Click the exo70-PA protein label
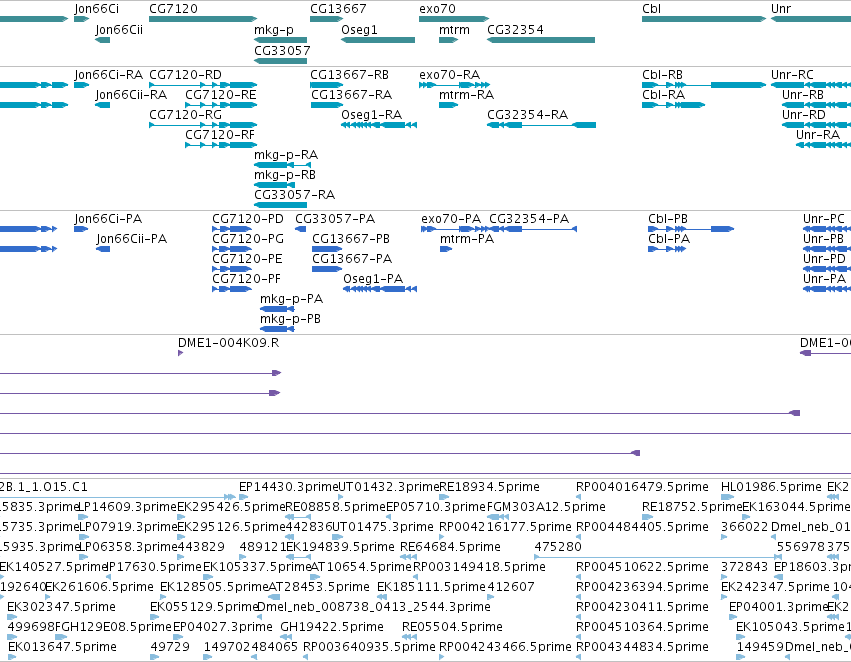This screenshot has height=662, width=851. click(x=451, y=219)
